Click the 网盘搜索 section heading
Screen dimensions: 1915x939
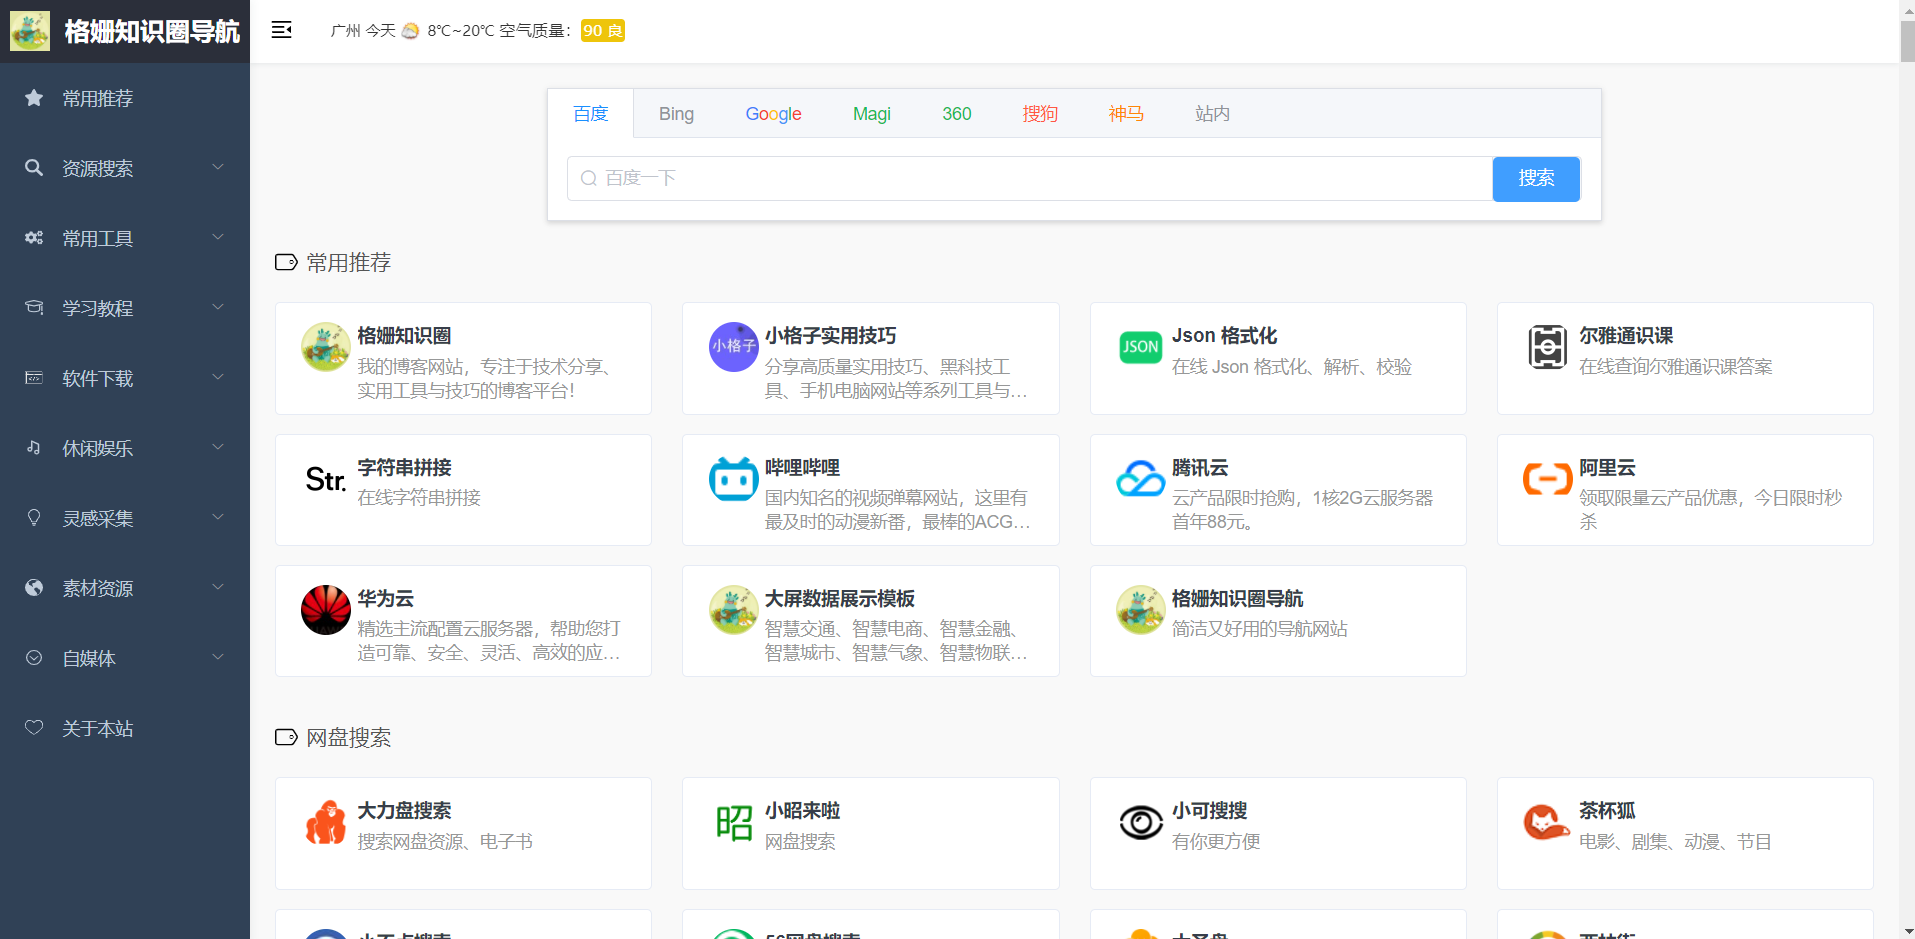click(348, 738)
